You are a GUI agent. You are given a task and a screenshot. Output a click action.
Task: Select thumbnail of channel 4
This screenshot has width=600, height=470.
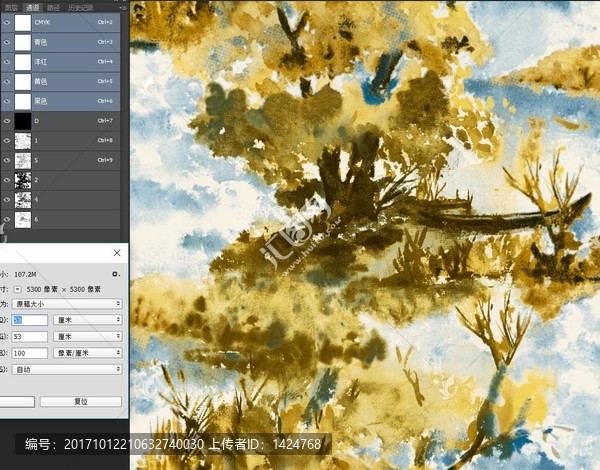point(23,200)
